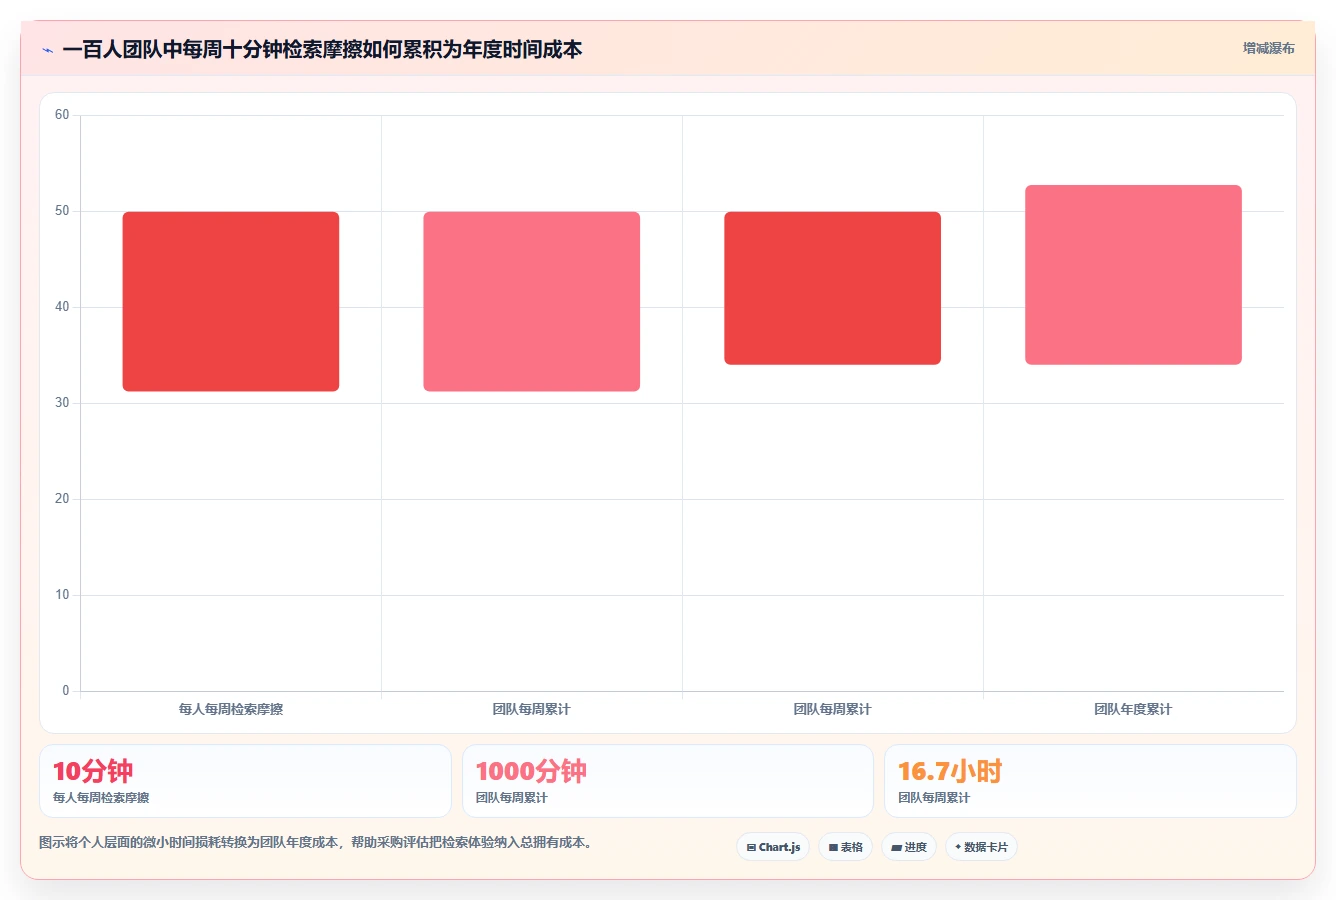Click the 团队年度累计 x-axis label

click(1133, 709)
